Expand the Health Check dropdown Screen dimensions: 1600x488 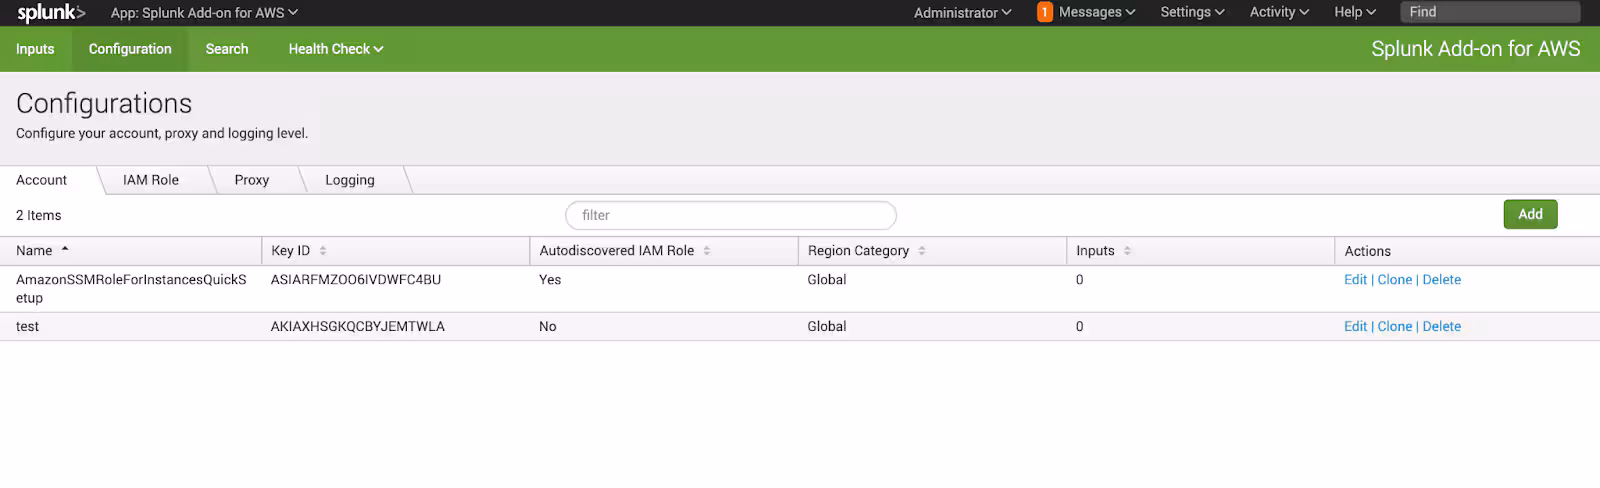[335, 49]
